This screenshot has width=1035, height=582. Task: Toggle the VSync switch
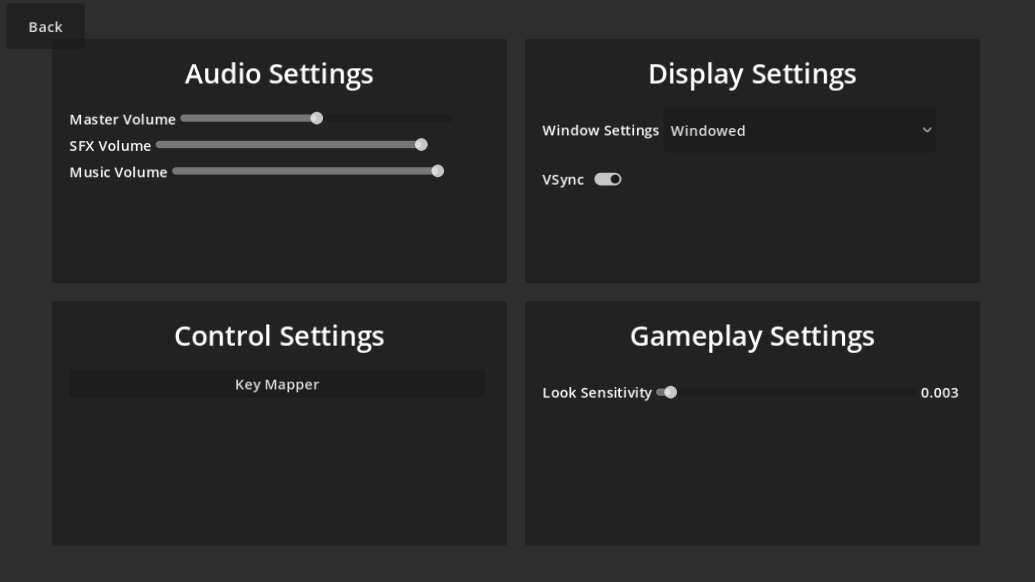(608, 180)
